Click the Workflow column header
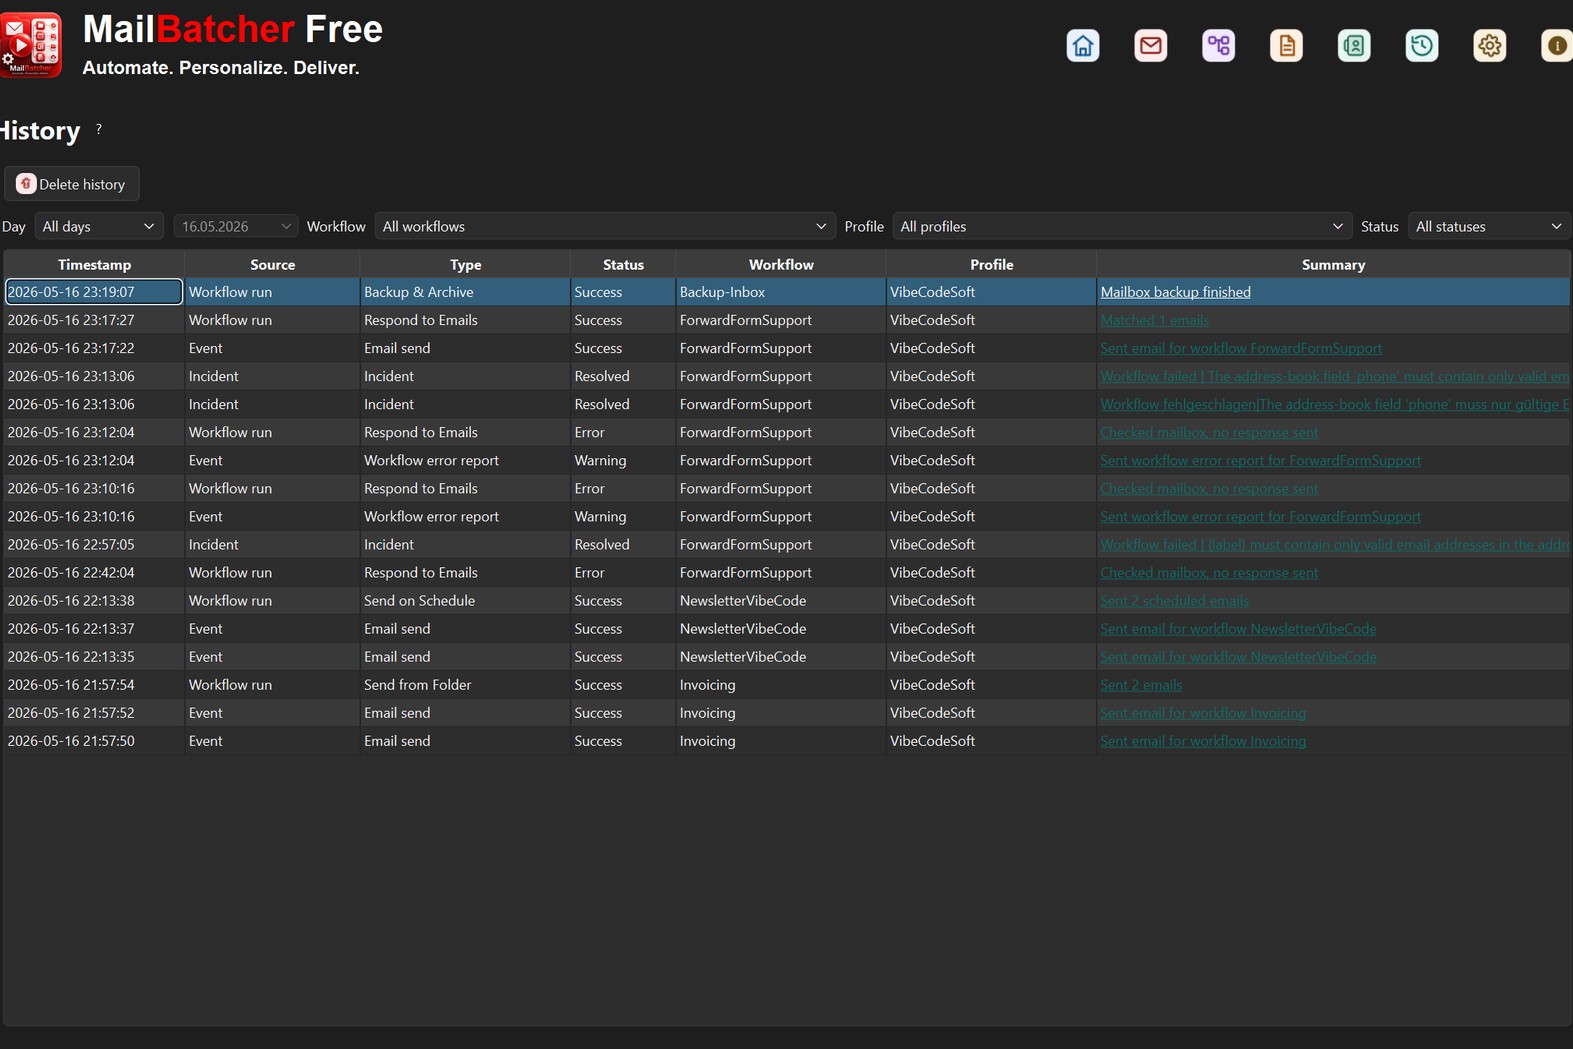1573x1049 pixels. [781, 265]
